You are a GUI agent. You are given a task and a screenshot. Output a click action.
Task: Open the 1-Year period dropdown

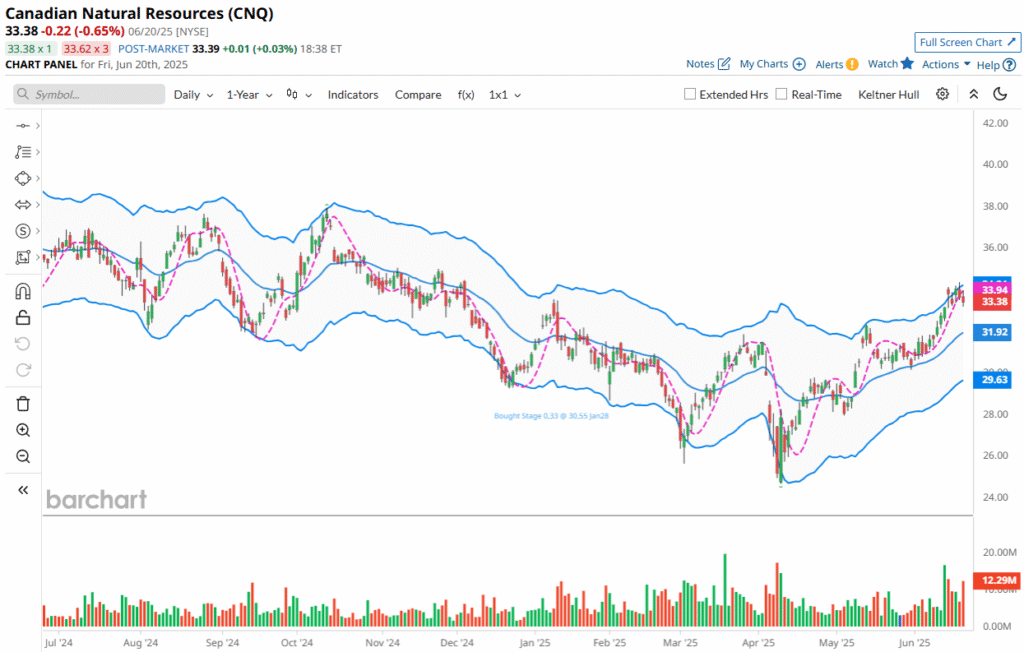tap(248, 94)
